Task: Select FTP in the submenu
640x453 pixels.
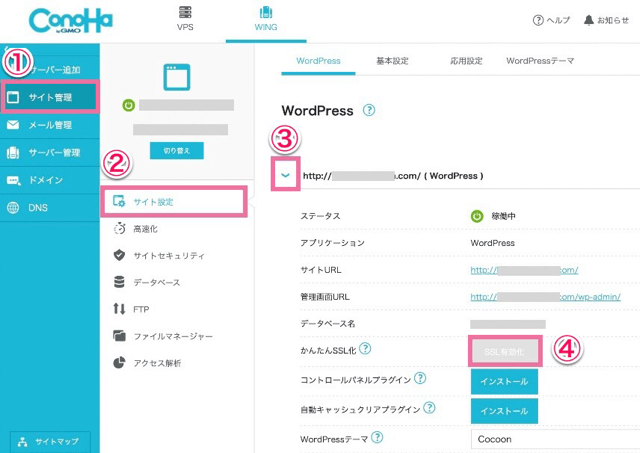Action: click(x=131, y=309)
